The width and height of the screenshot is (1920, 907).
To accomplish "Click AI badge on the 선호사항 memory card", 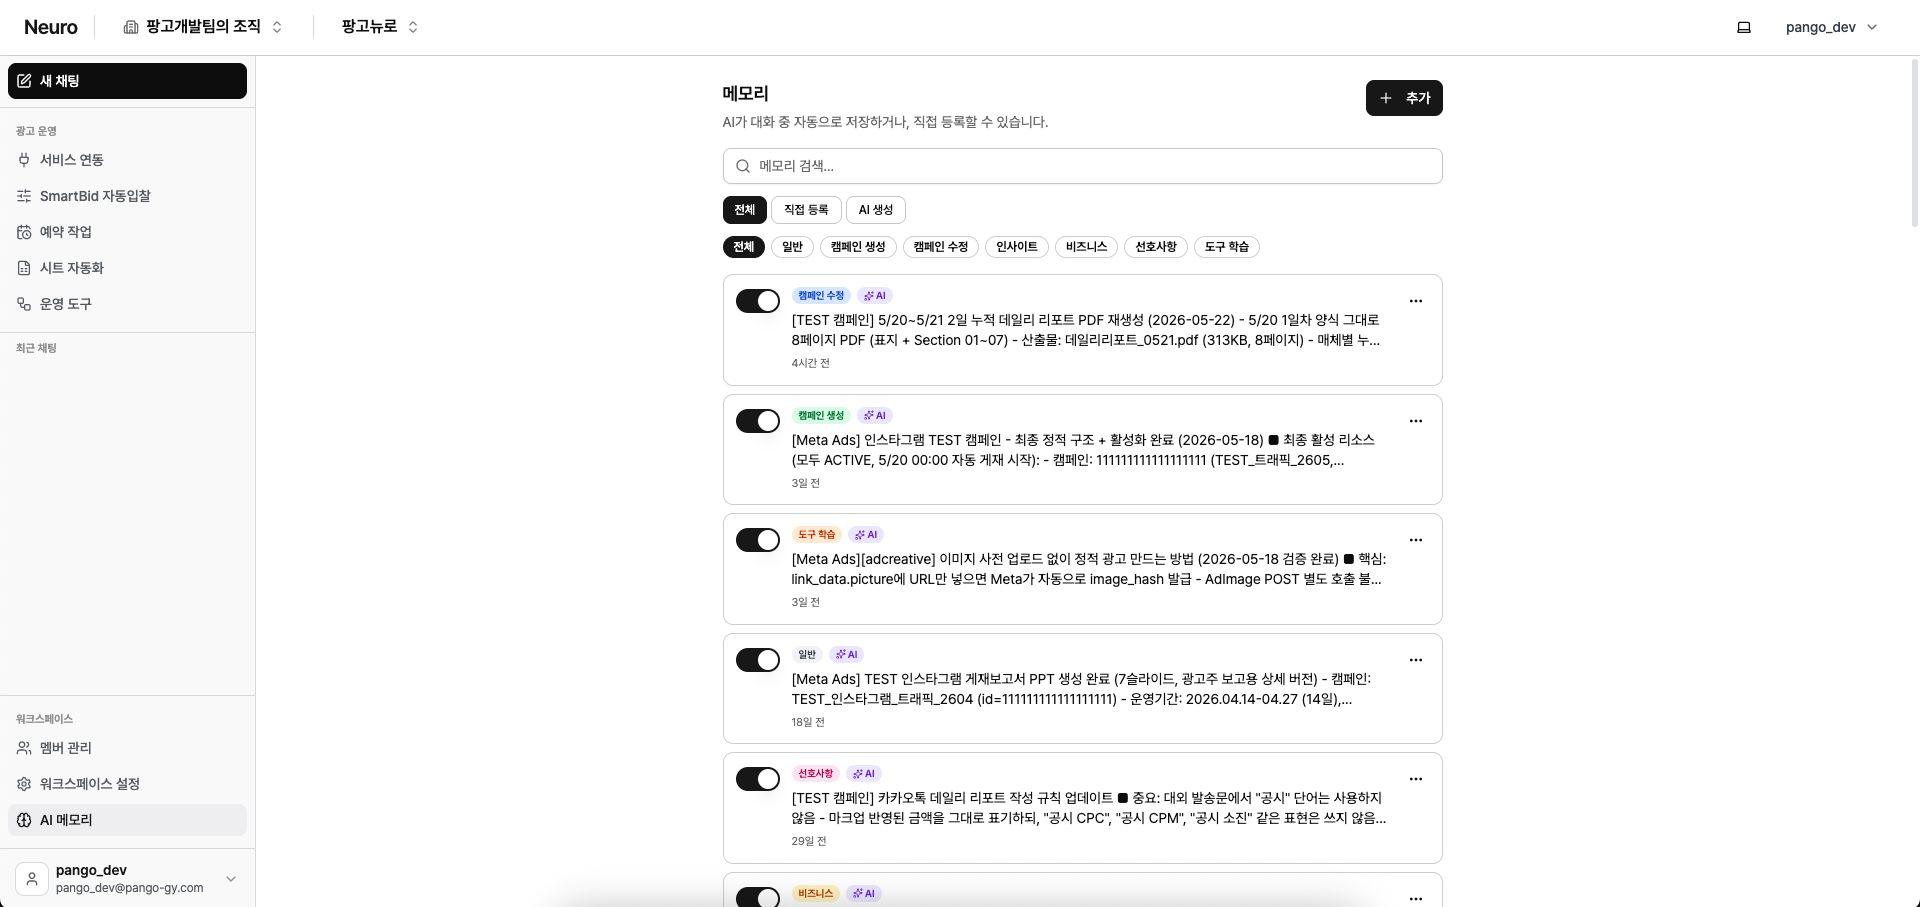I will [864, 774].
